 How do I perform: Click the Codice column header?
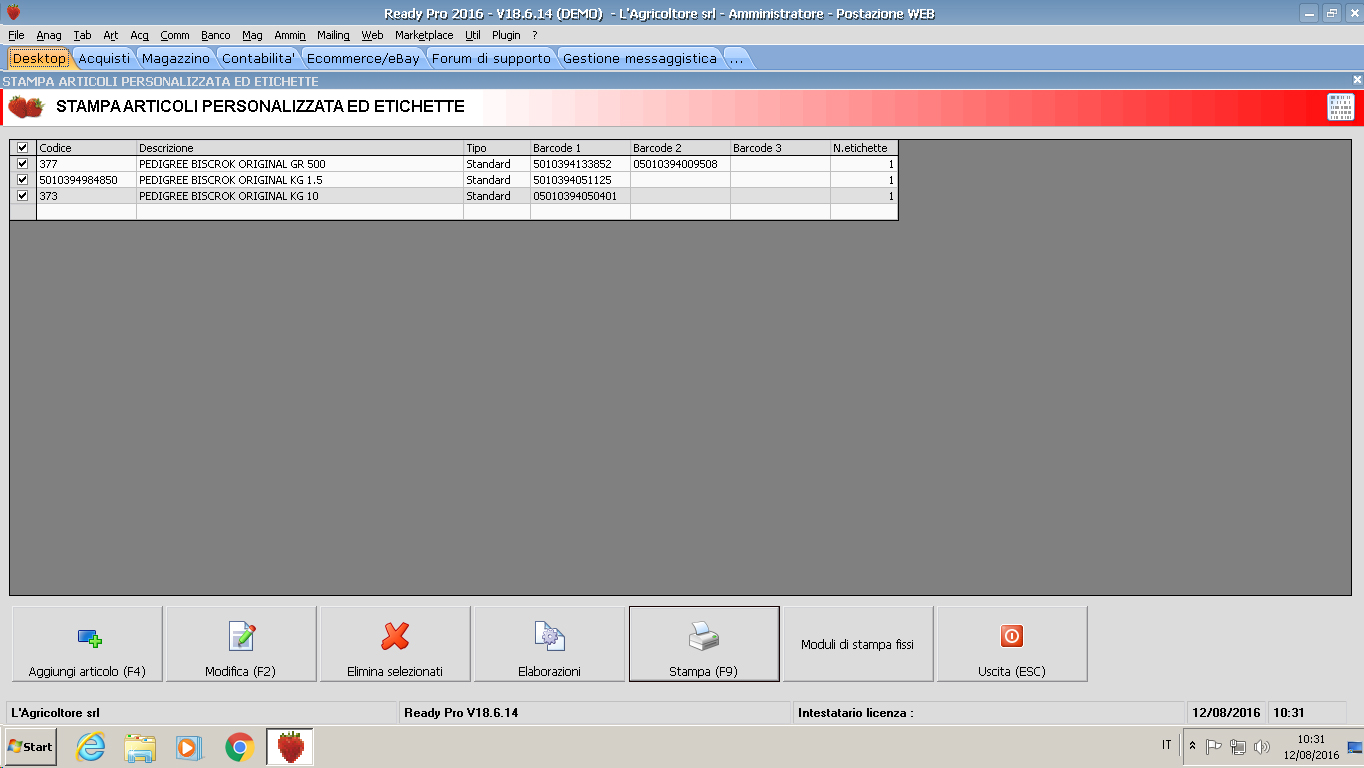86,148
